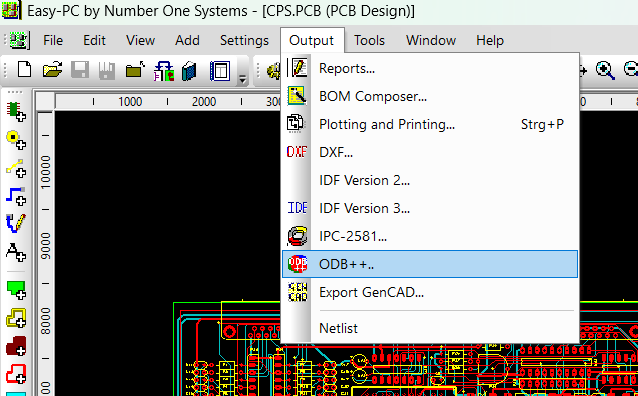Choose Export GenCAD... entry
638x396 pixels.
tap(430, 292)
